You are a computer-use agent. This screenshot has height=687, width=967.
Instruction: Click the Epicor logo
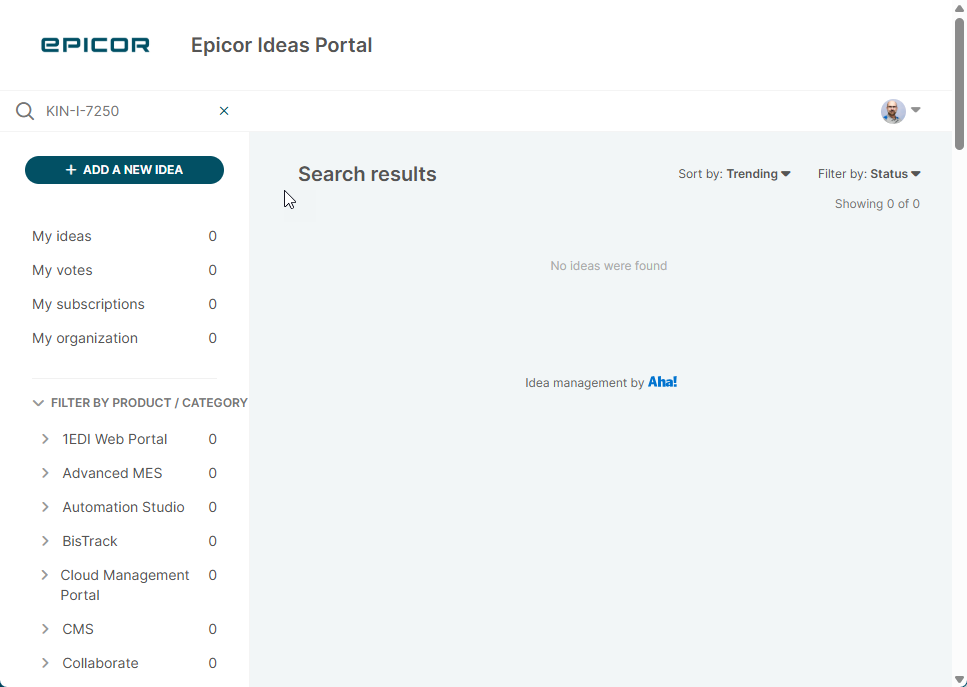[x=95, y=45]
